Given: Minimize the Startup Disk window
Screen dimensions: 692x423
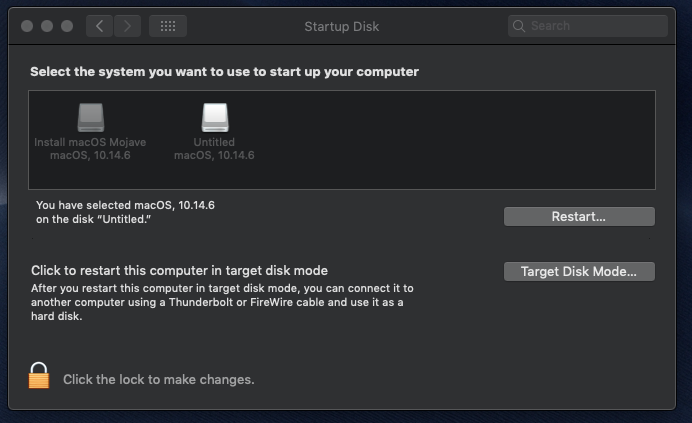Looking at the screenshot, I should point(47,26).
